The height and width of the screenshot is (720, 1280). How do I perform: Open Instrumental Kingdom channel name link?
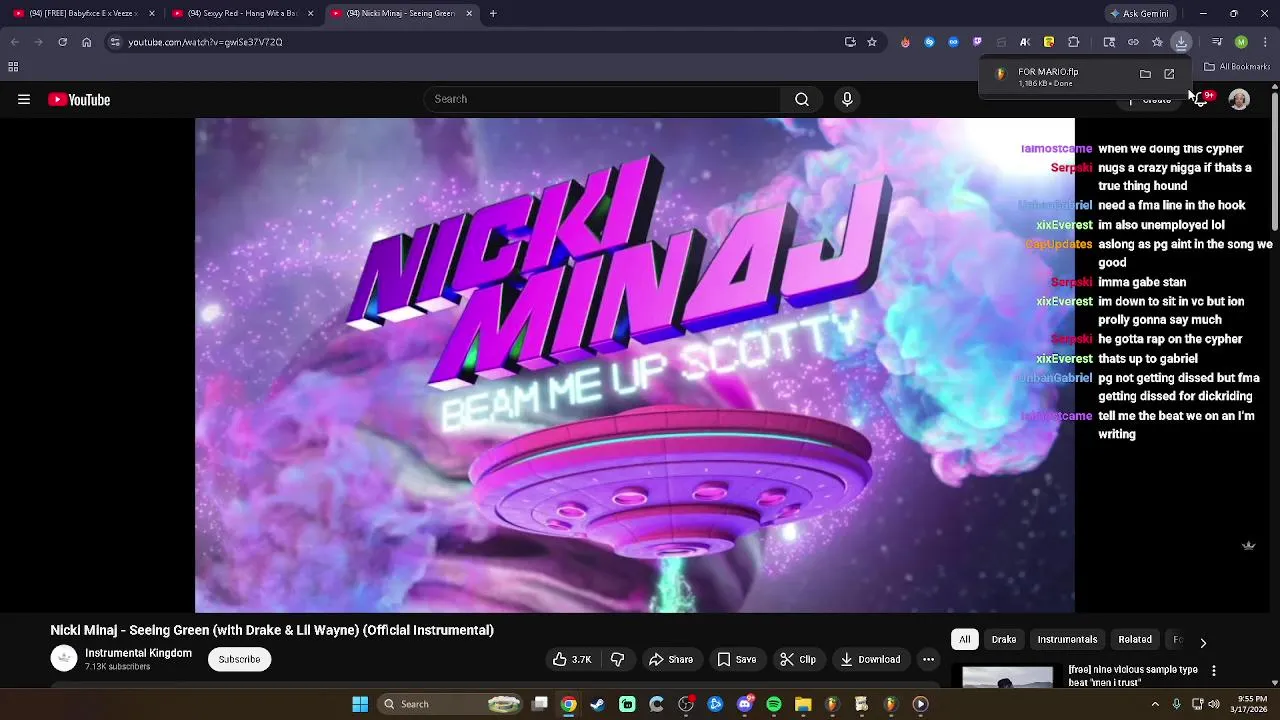tap(138, 653)
